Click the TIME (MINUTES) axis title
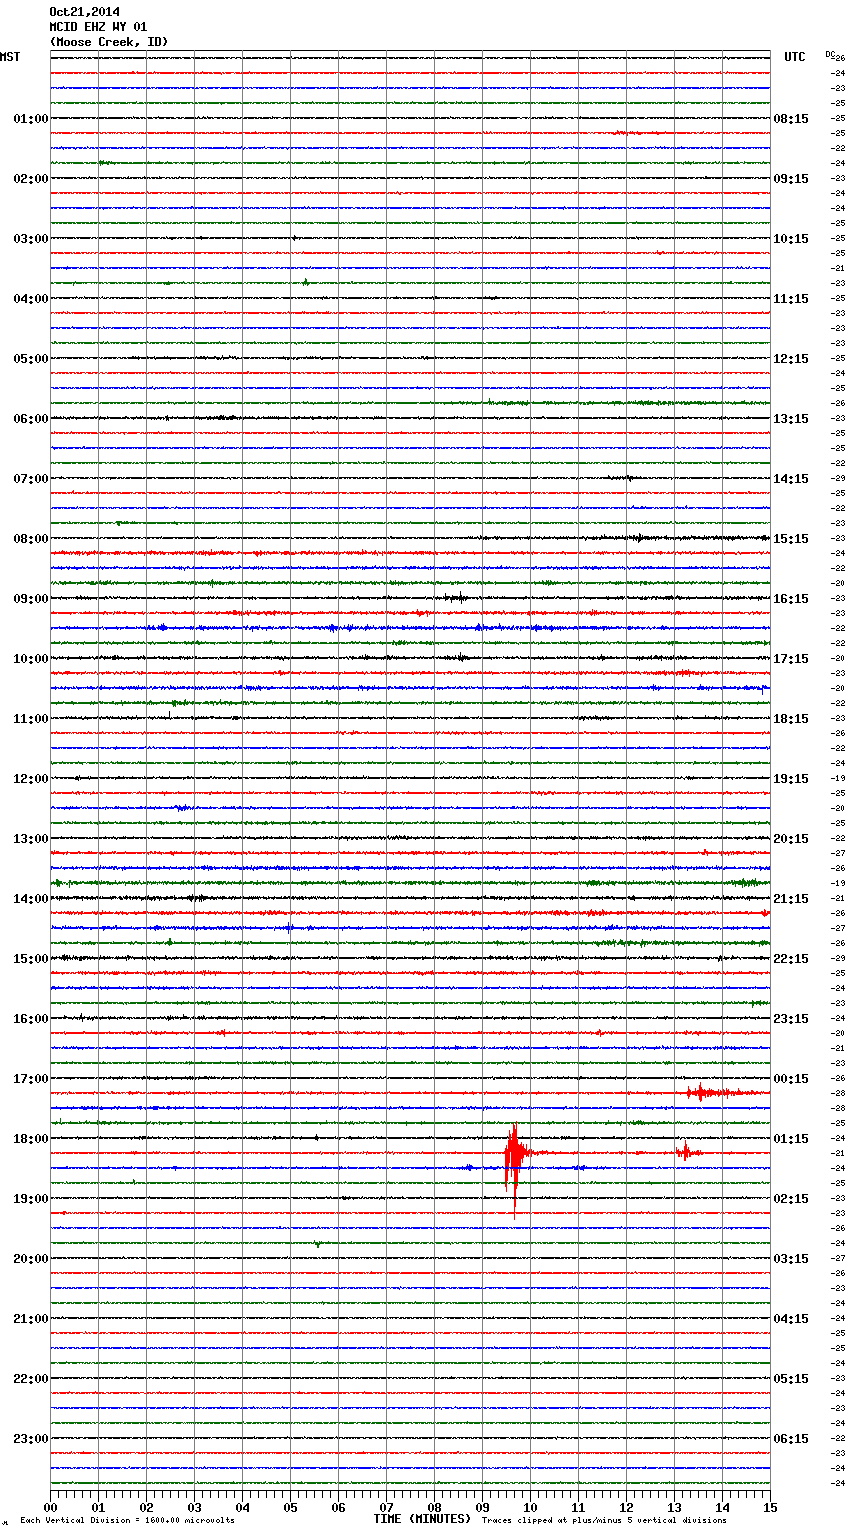 pos(422,1519)
